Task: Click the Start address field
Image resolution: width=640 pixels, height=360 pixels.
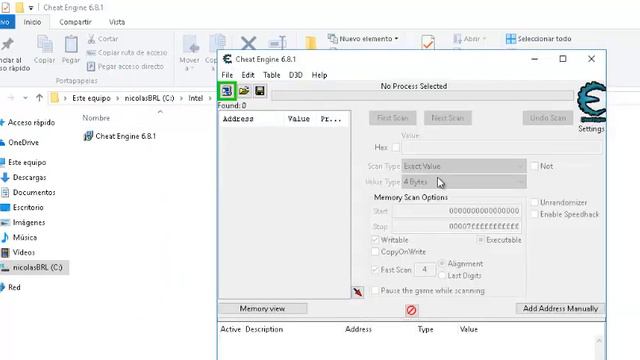Action: pyautogui.click(x=456, y=211)
